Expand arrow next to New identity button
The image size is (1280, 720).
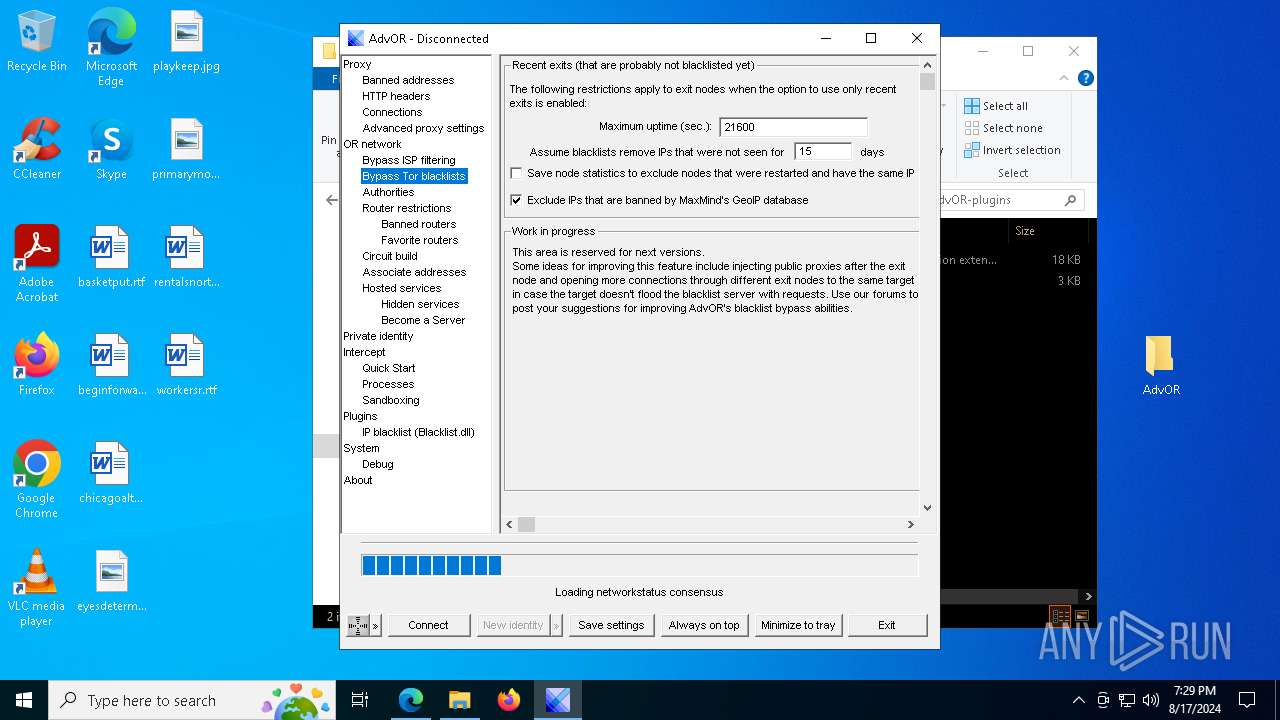pyautogui.click(x=556, y=625)
